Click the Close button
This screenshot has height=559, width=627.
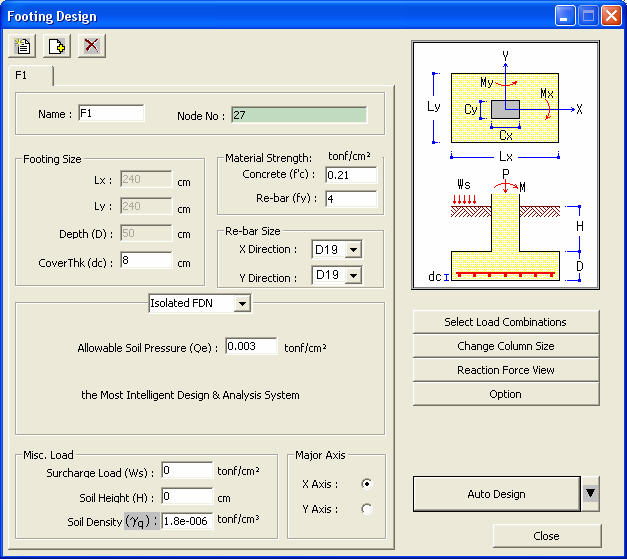(x=547, y=536)
